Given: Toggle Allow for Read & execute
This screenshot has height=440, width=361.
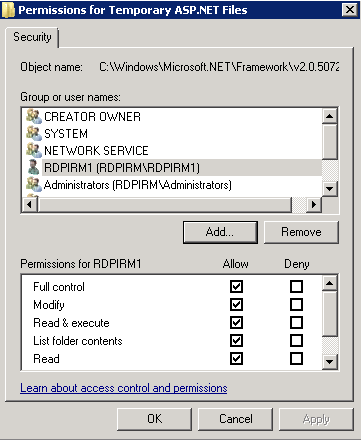Looking at the screenshot, I should coord(236,323).
